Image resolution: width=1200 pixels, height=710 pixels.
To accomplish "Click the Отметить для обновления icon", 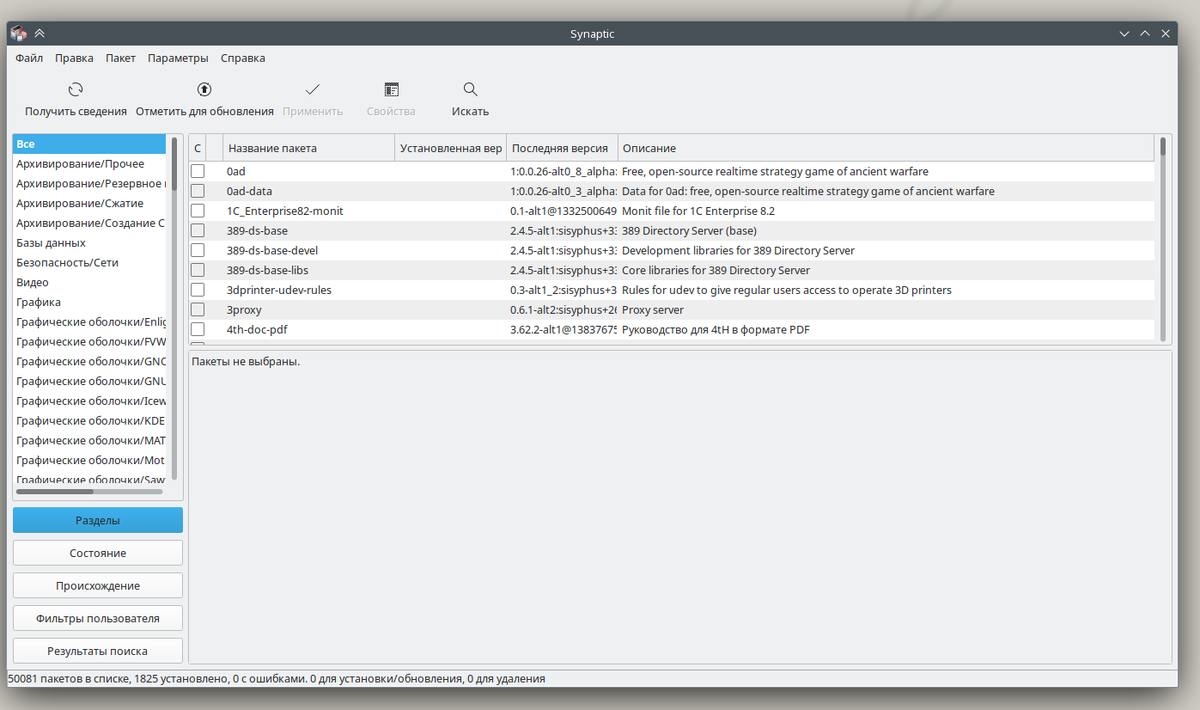I will tap(203, 89).
